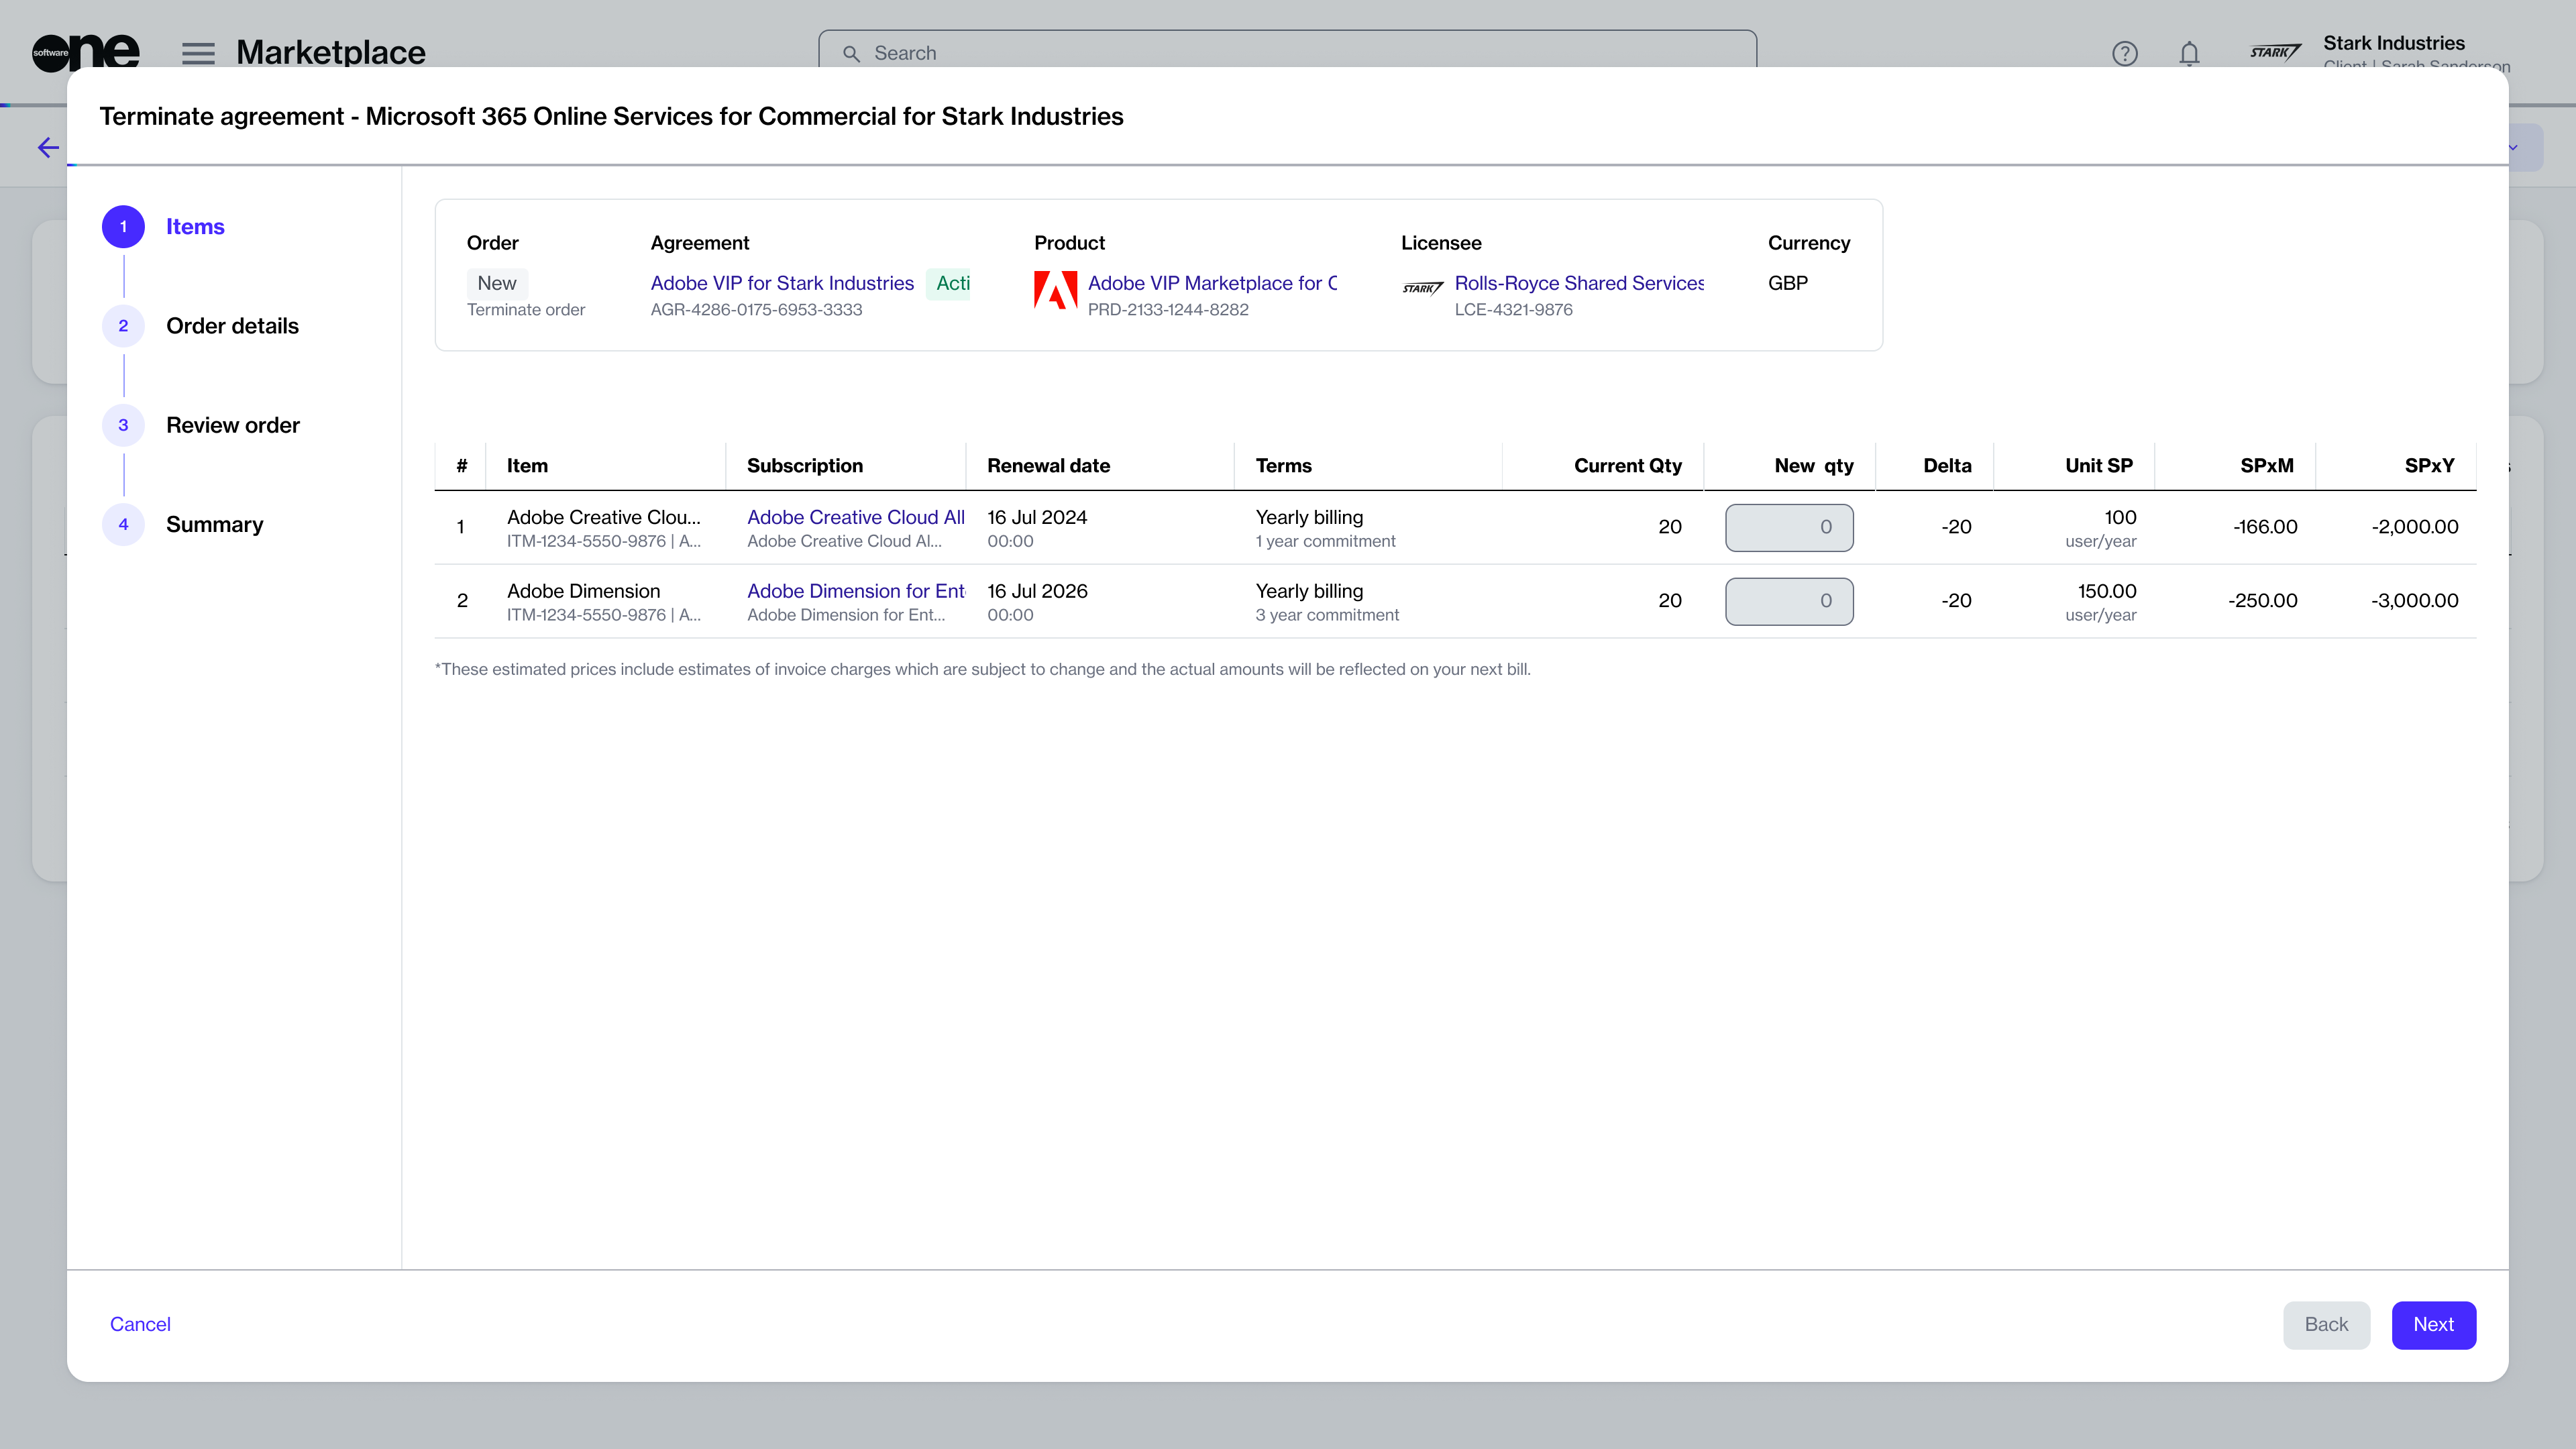Click the Stark licensee logo
Screen dimensions: 2576x1449
tap(1422, 289)
